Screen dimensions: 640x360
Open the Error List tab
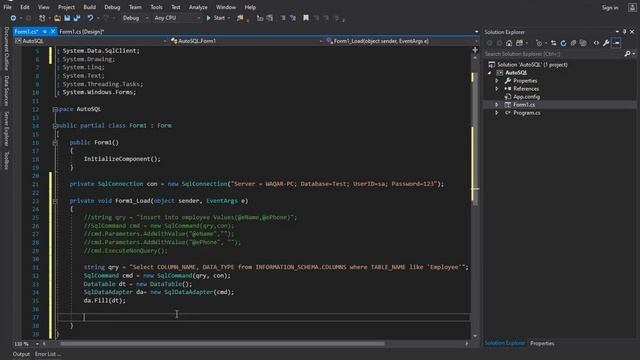tap(48, 354)
